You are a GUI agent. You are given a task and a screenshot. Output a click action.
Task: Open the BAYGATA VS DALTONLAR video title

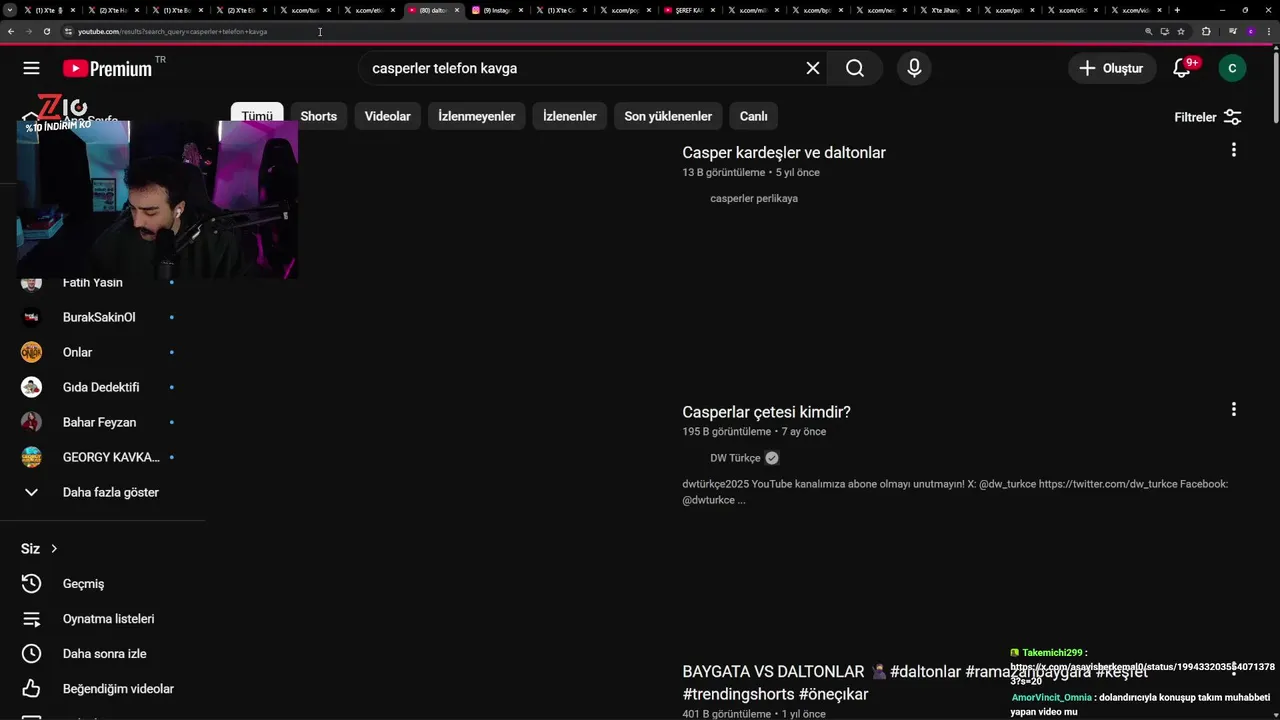click(x=915, y=683)
